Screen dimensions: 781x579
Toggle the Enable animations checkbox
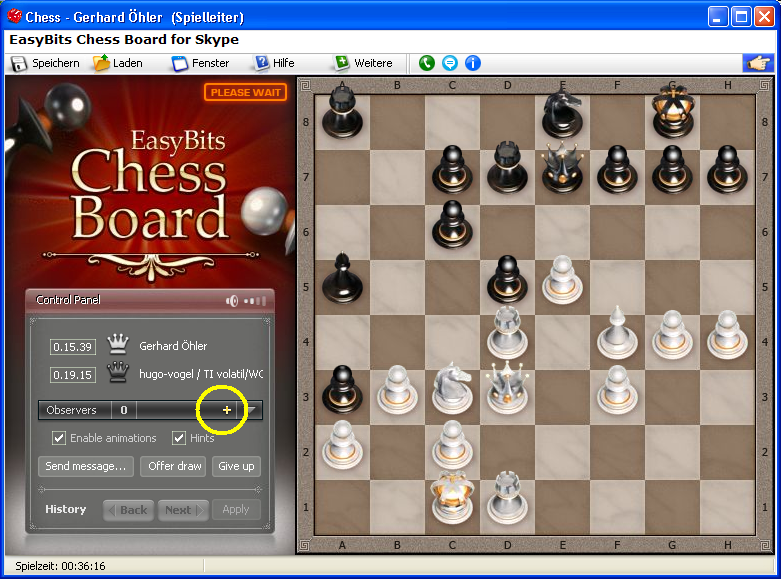(x=59, y=438)
